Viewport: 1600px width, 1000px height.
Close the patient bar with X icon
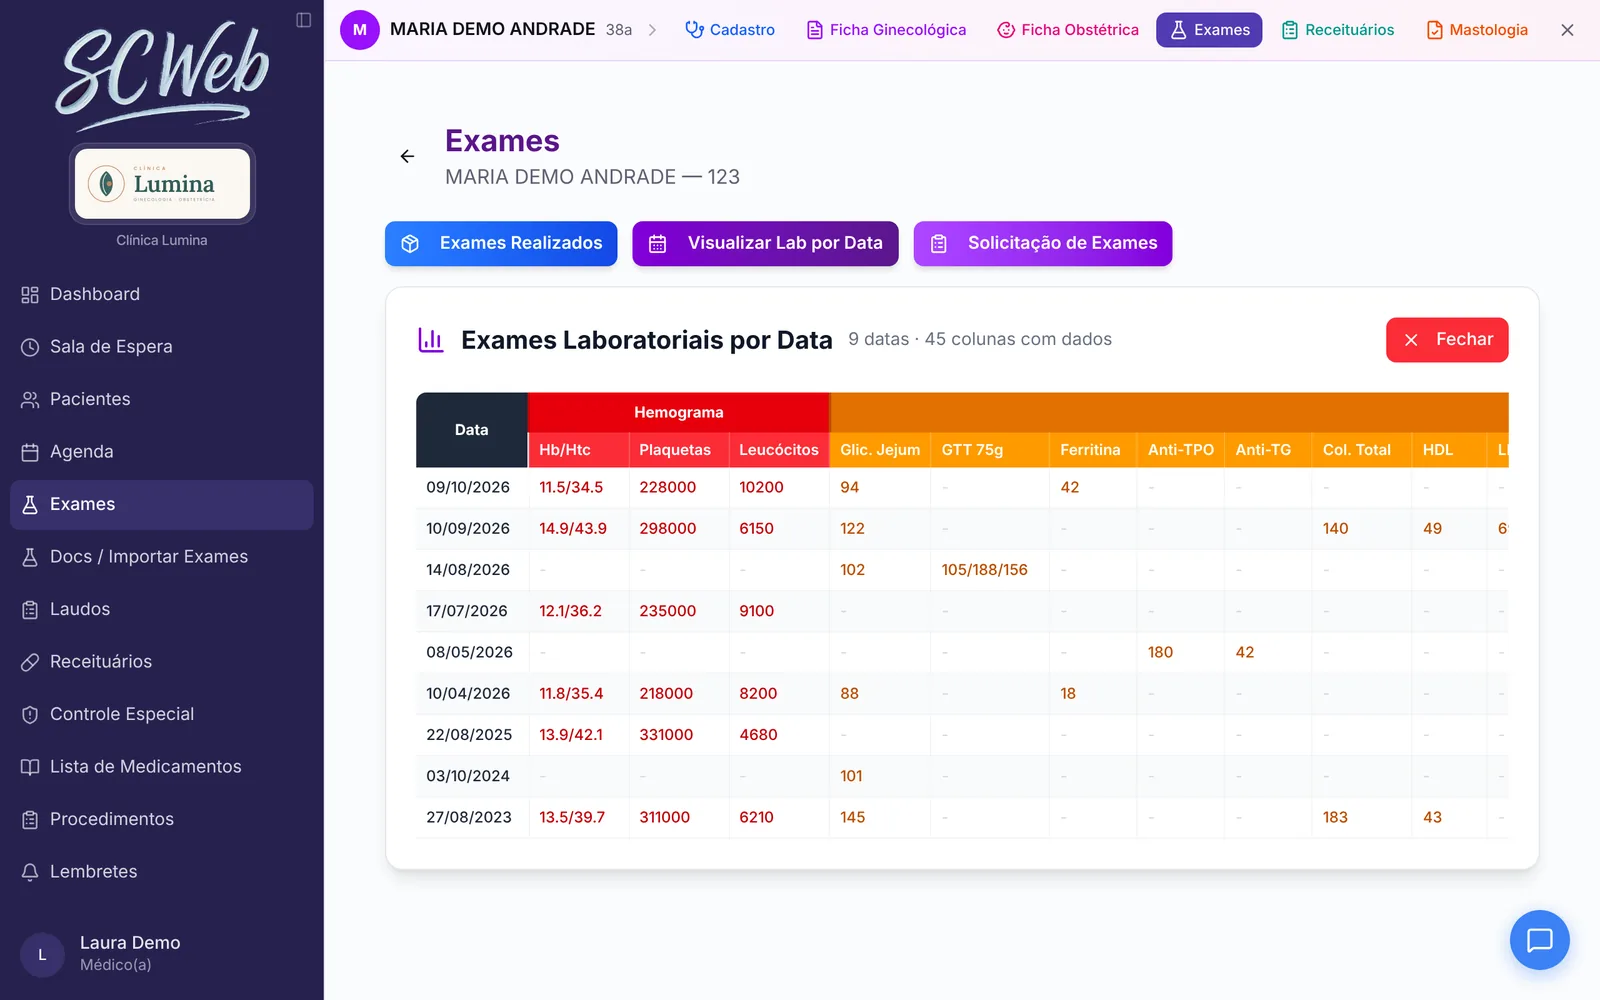coord(1567,30)
